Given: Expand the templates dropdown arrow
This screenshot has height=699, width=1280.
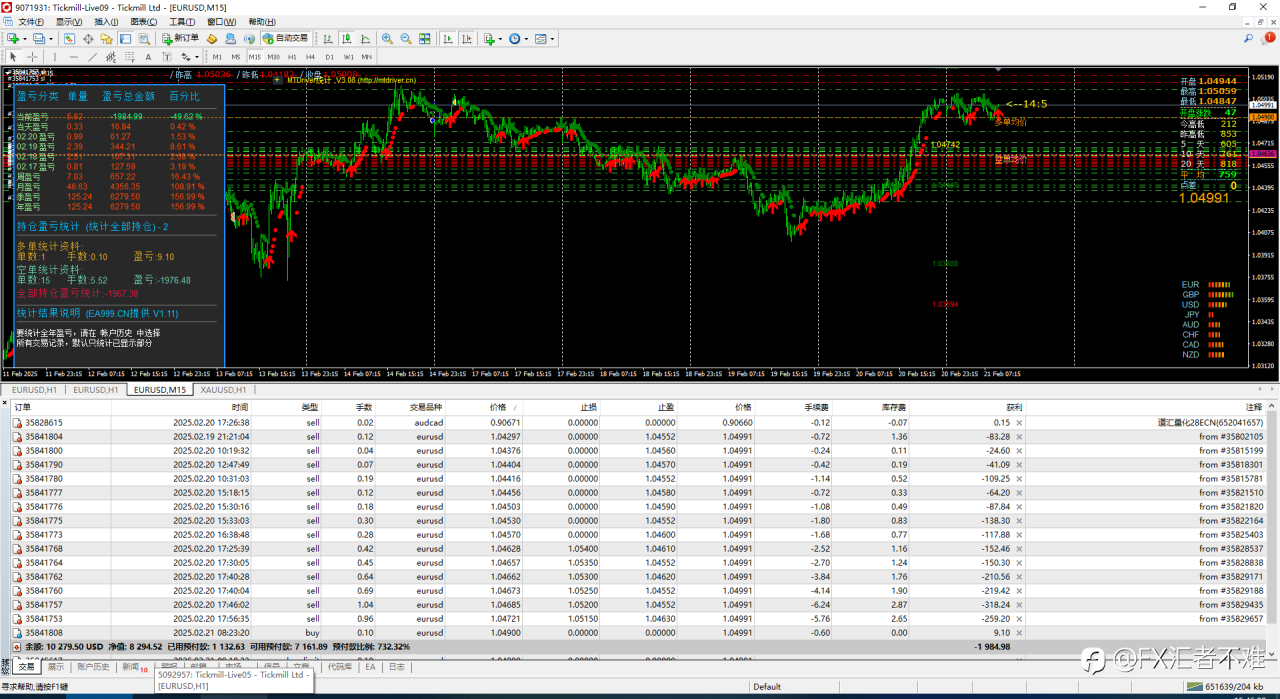Looking at the screenshot, I should coord(552,39).
